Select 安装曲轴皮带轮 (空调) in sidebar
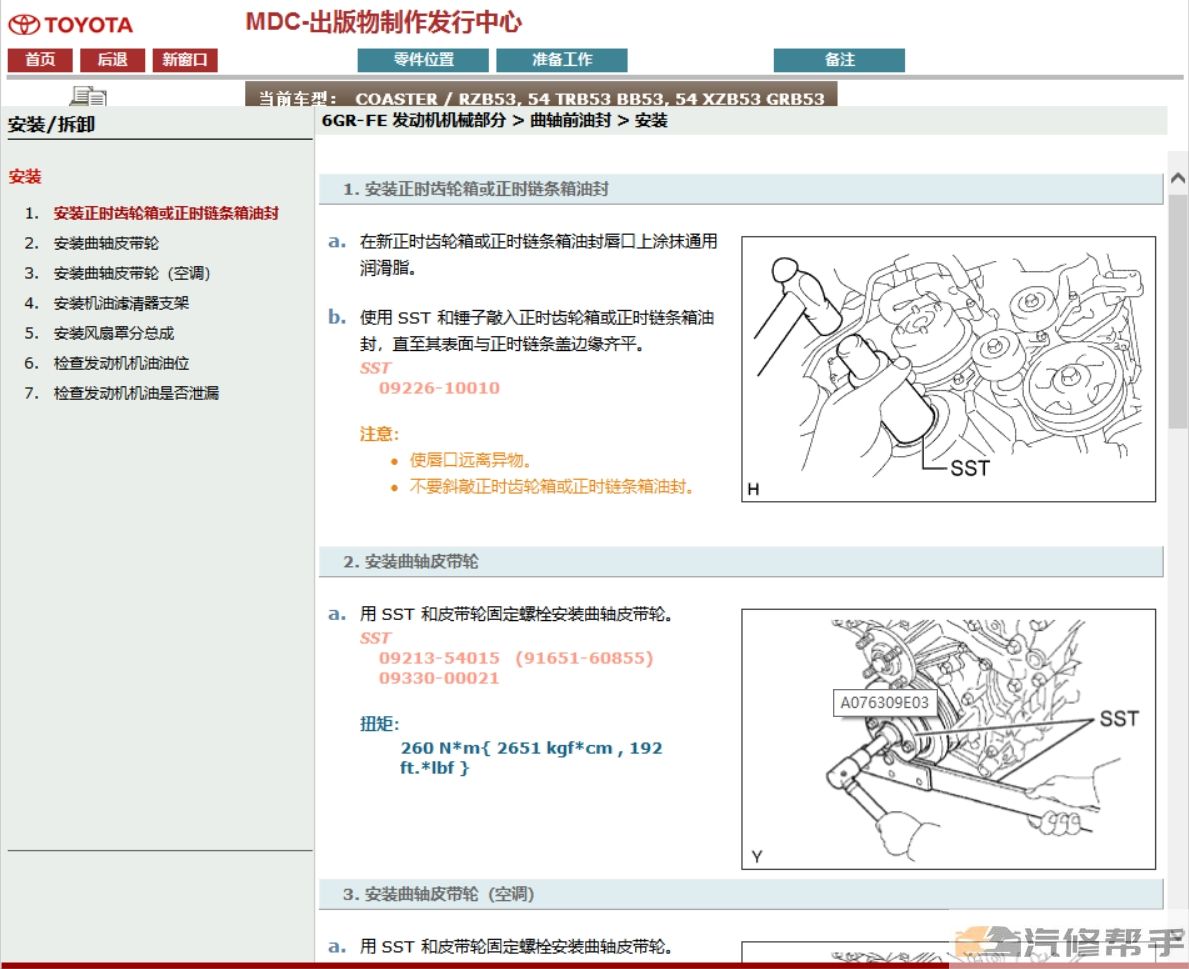Viewport: 1189px width, 969px height. click(x=132, y=273)
